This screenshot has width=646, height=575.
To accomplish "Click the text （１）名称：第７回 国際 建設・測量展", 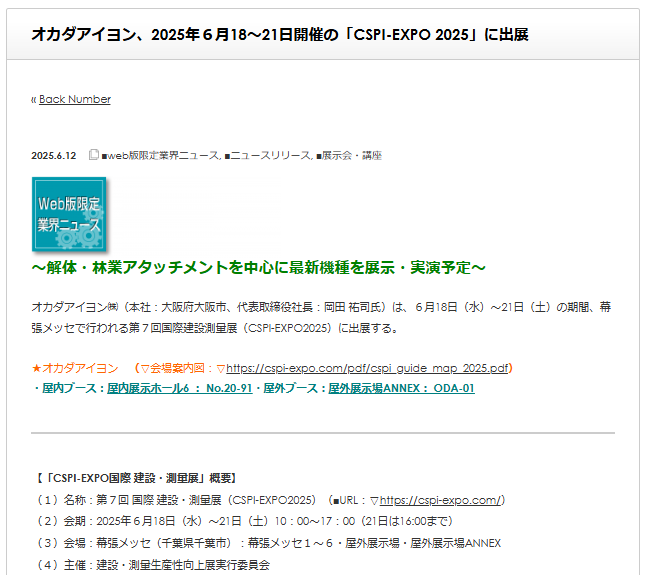I will (176, 500).
